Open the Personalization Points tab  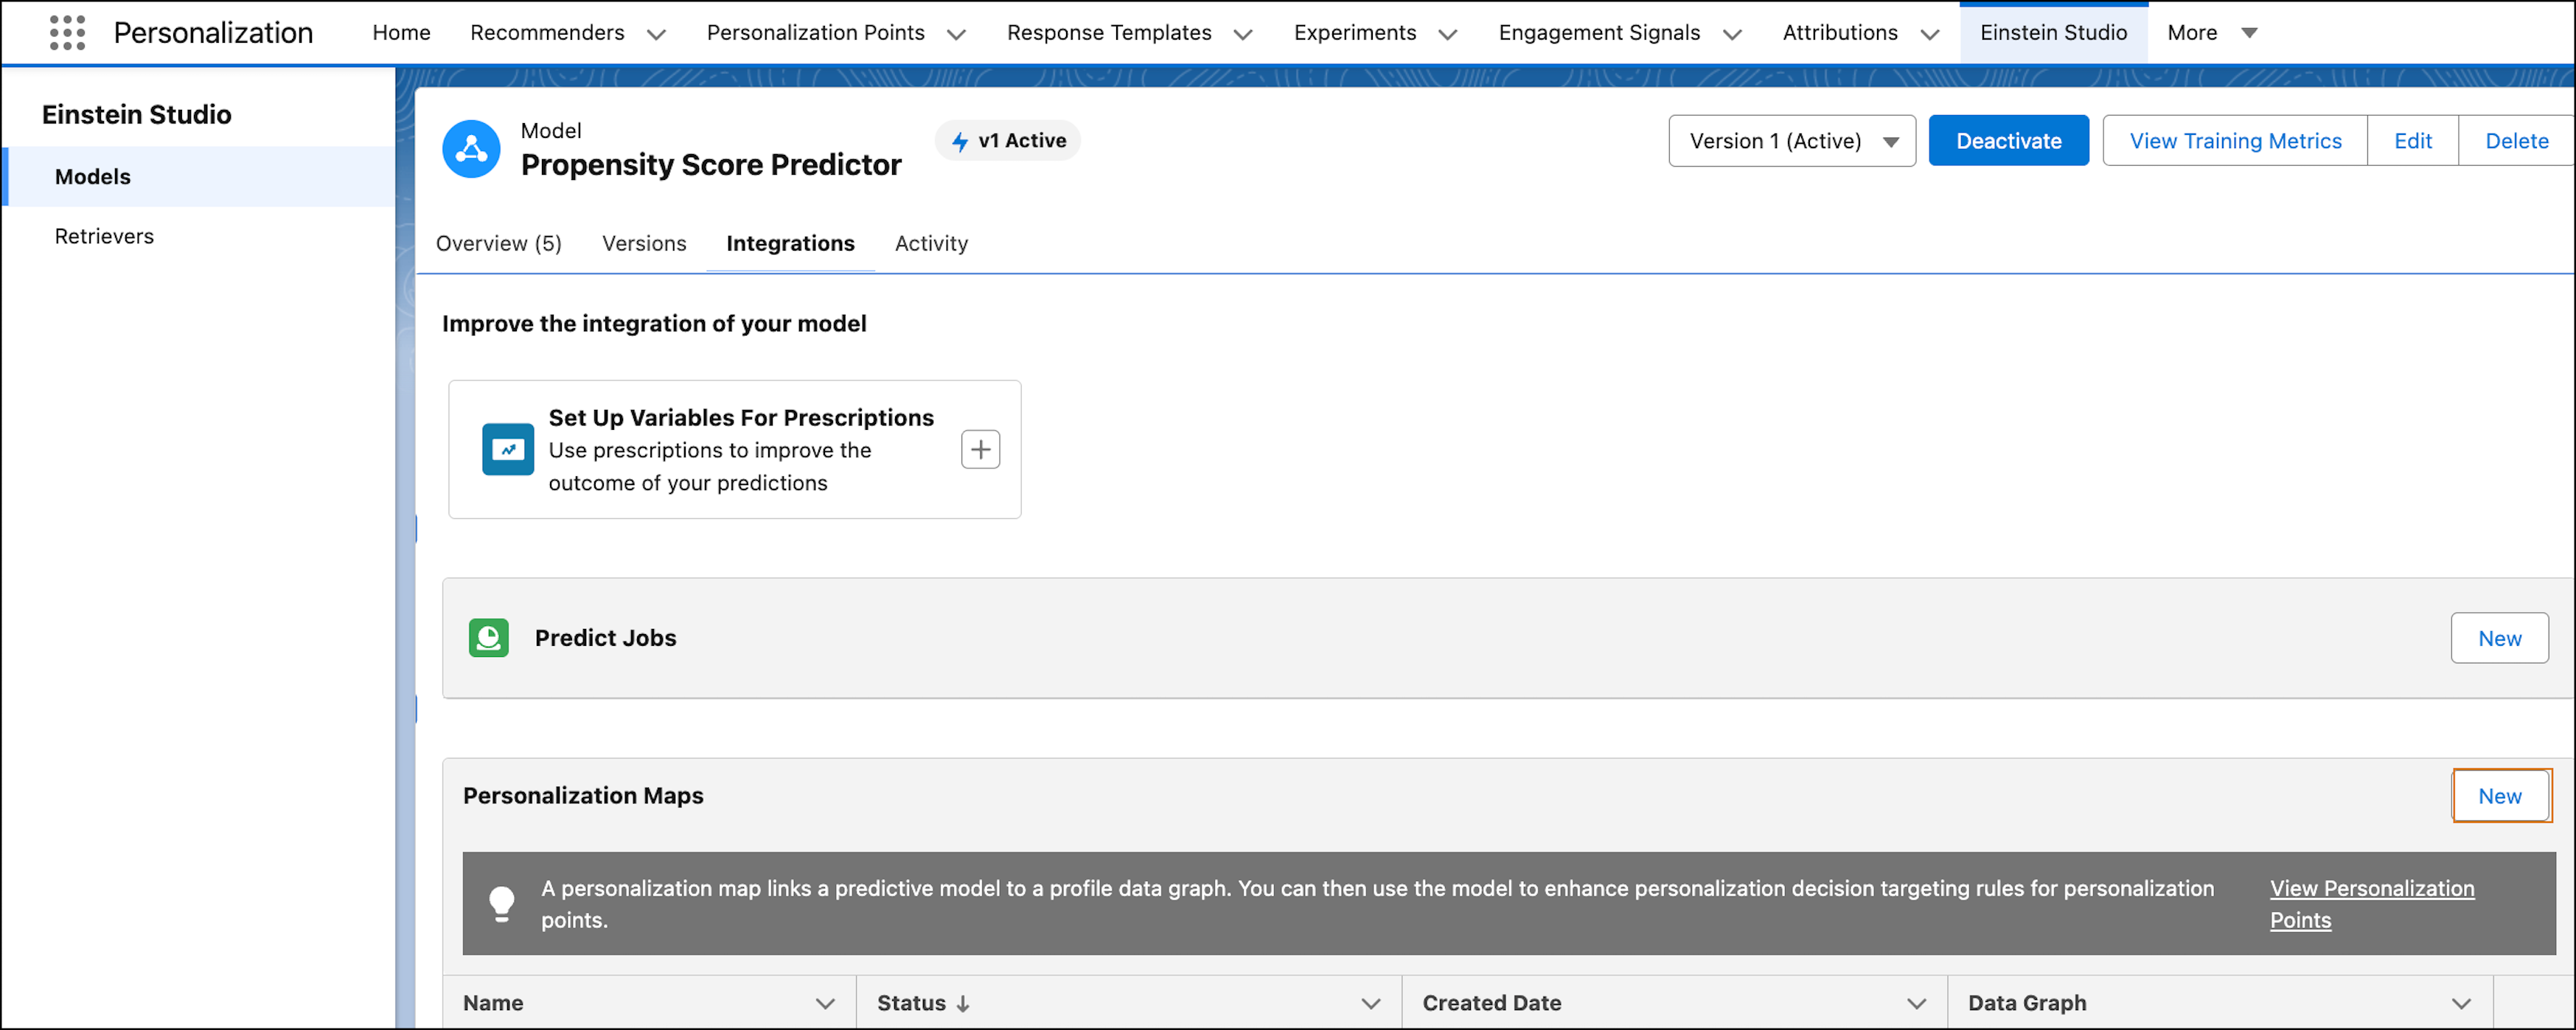815,33
